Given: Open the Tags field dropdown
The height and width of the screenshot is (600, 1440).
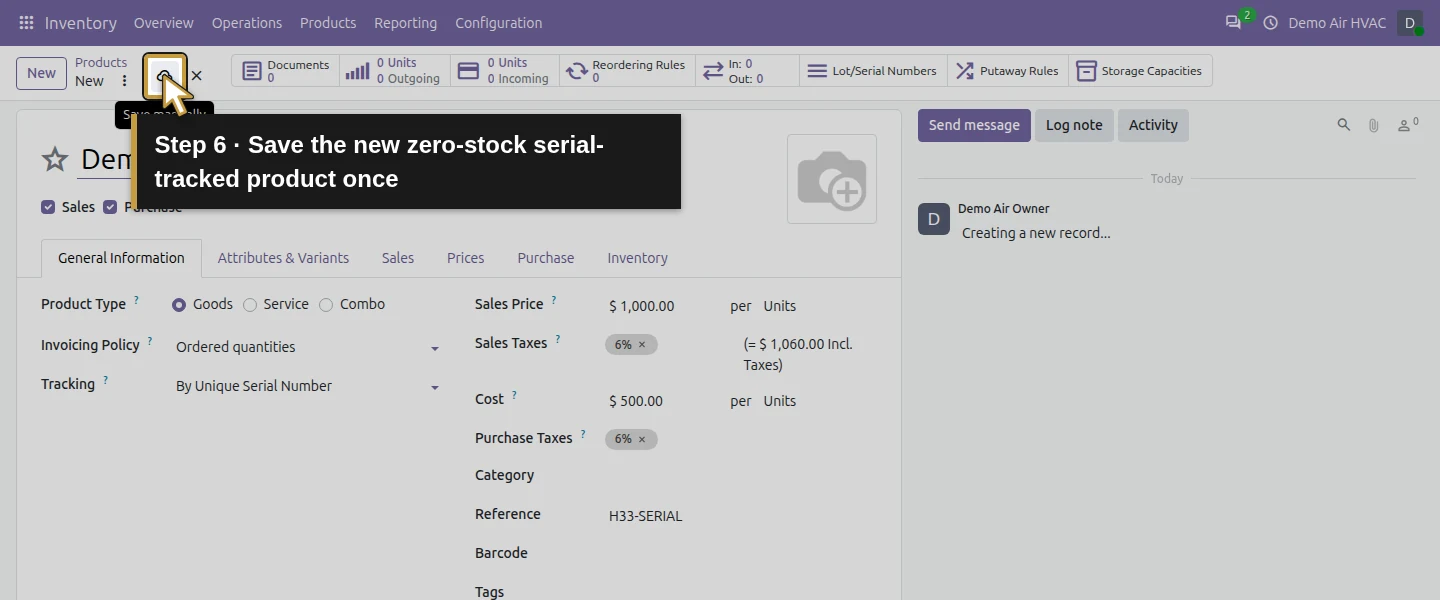Looking at the screenshot, I should click(740, 591).
